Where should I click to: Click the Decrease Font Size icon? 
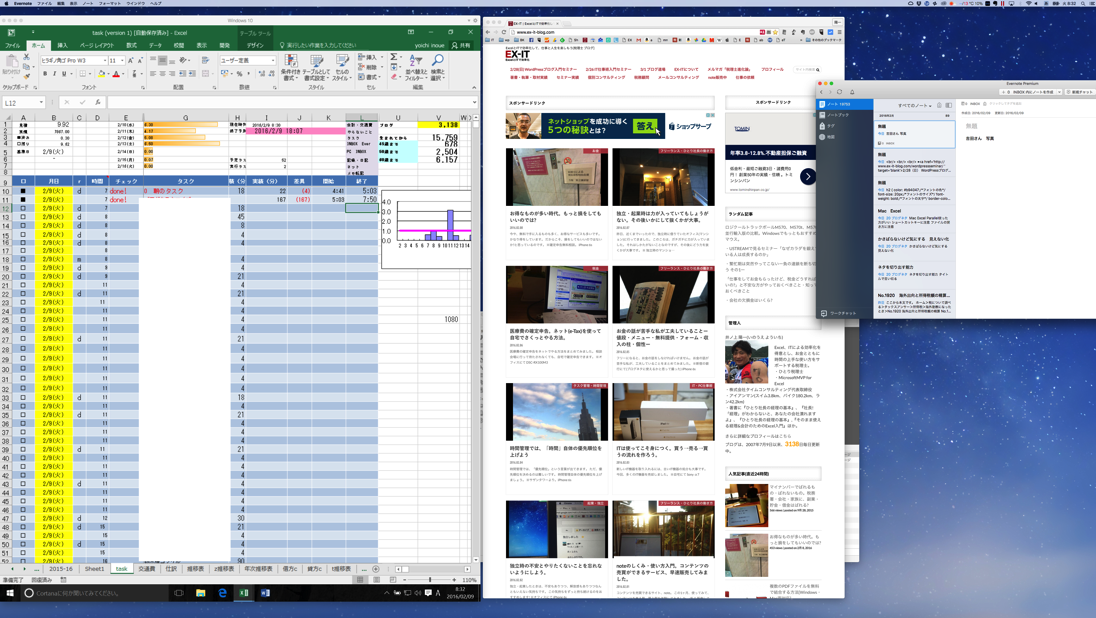[x=140, y=61]
